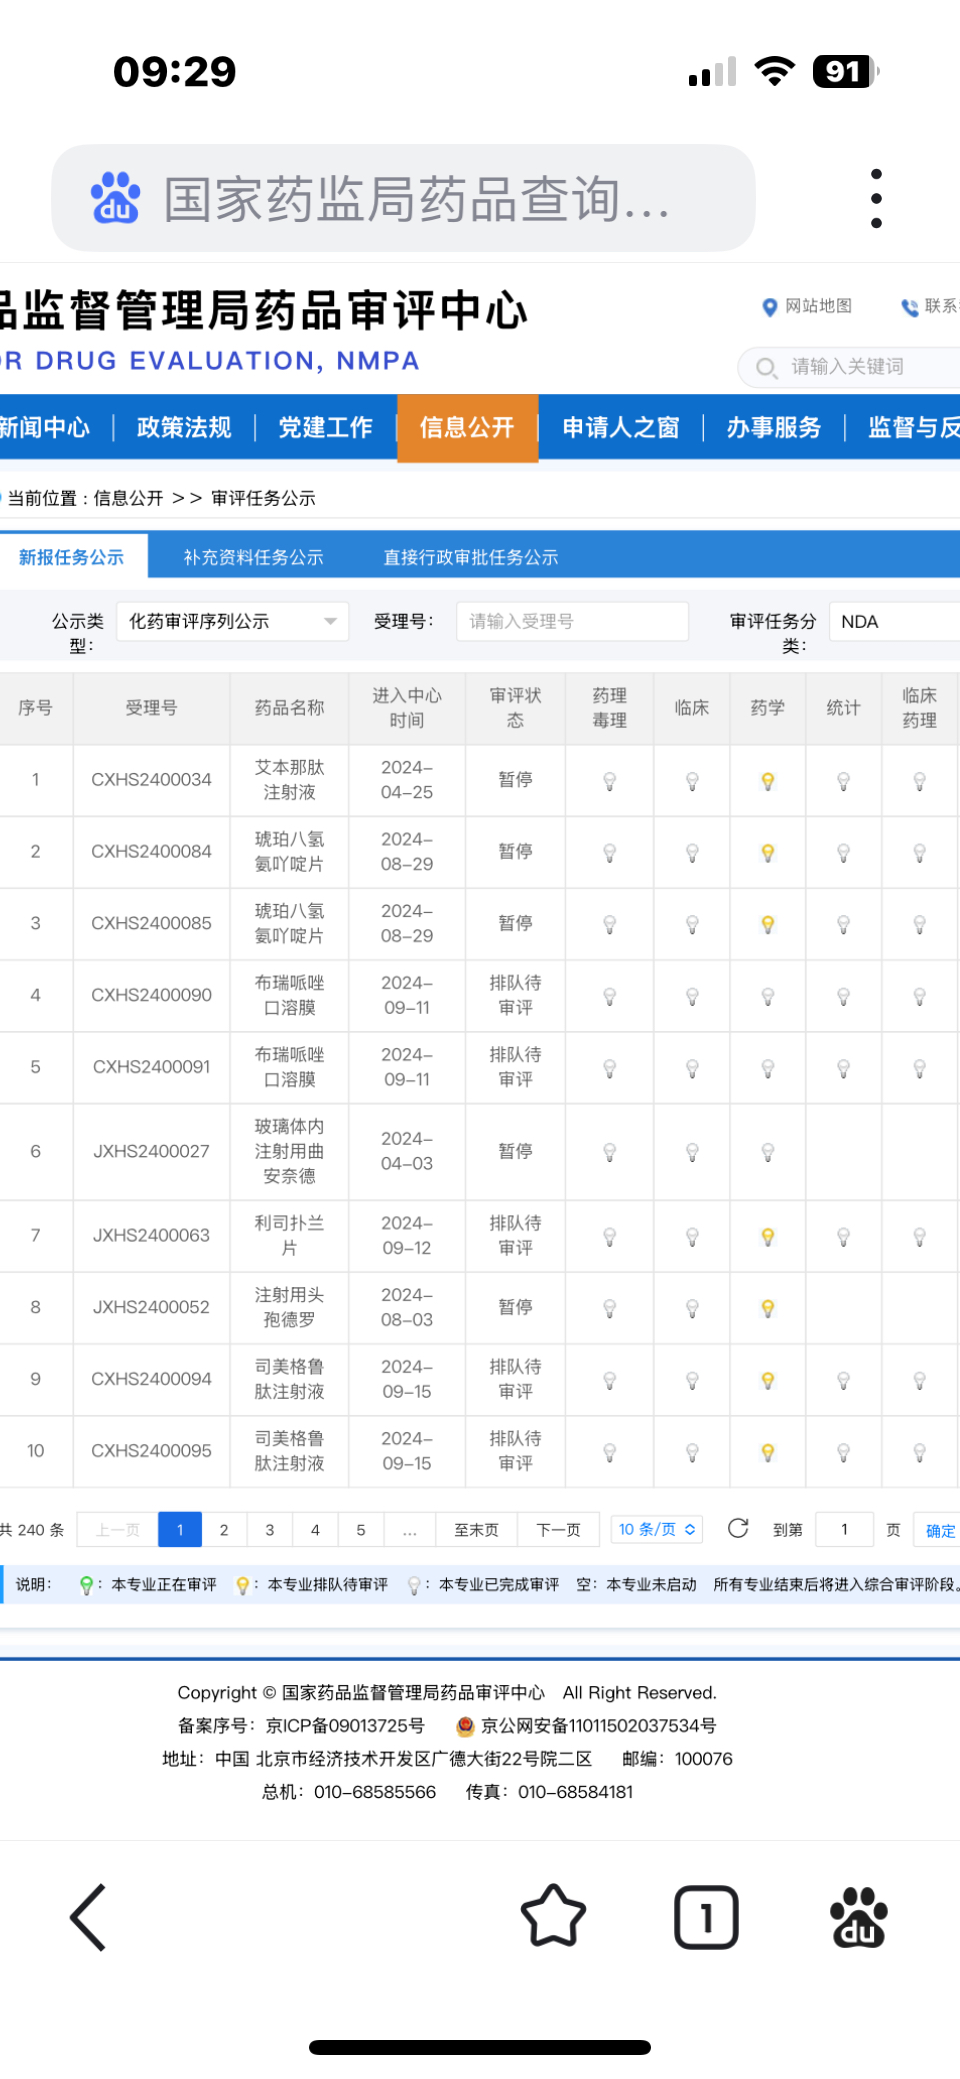Open the three-dot browser menu
Viewport: 960px width, 2079px height.
coord(876,198)
